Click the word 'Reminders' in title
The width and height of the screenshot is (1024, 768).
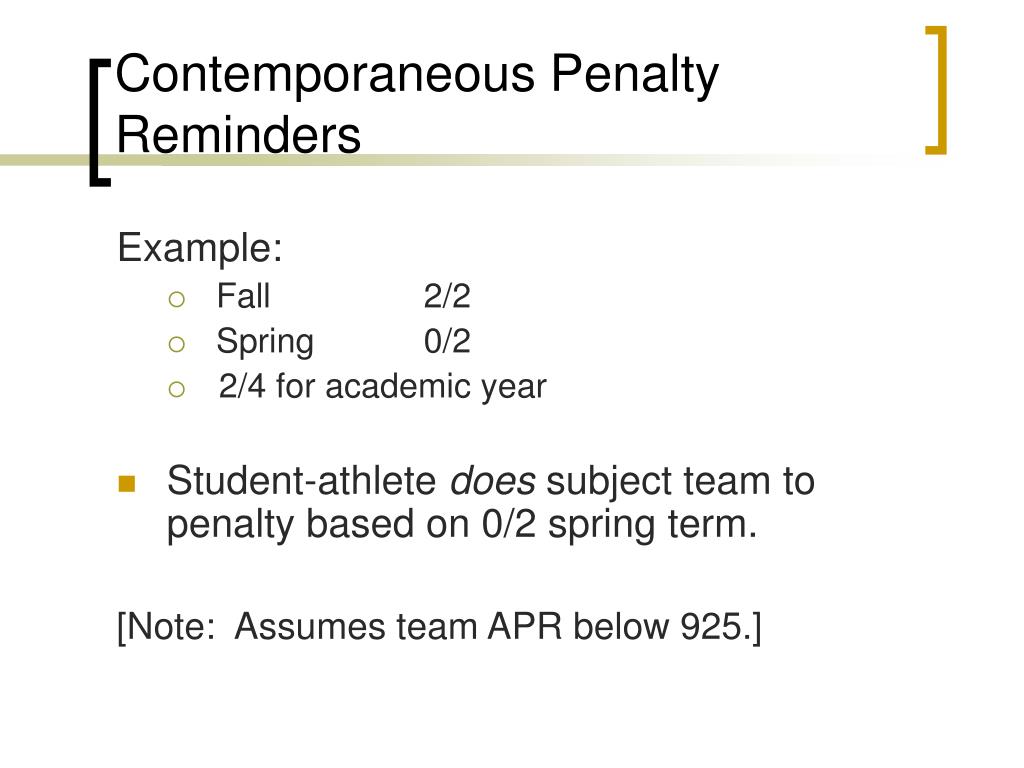coord(238,135)
